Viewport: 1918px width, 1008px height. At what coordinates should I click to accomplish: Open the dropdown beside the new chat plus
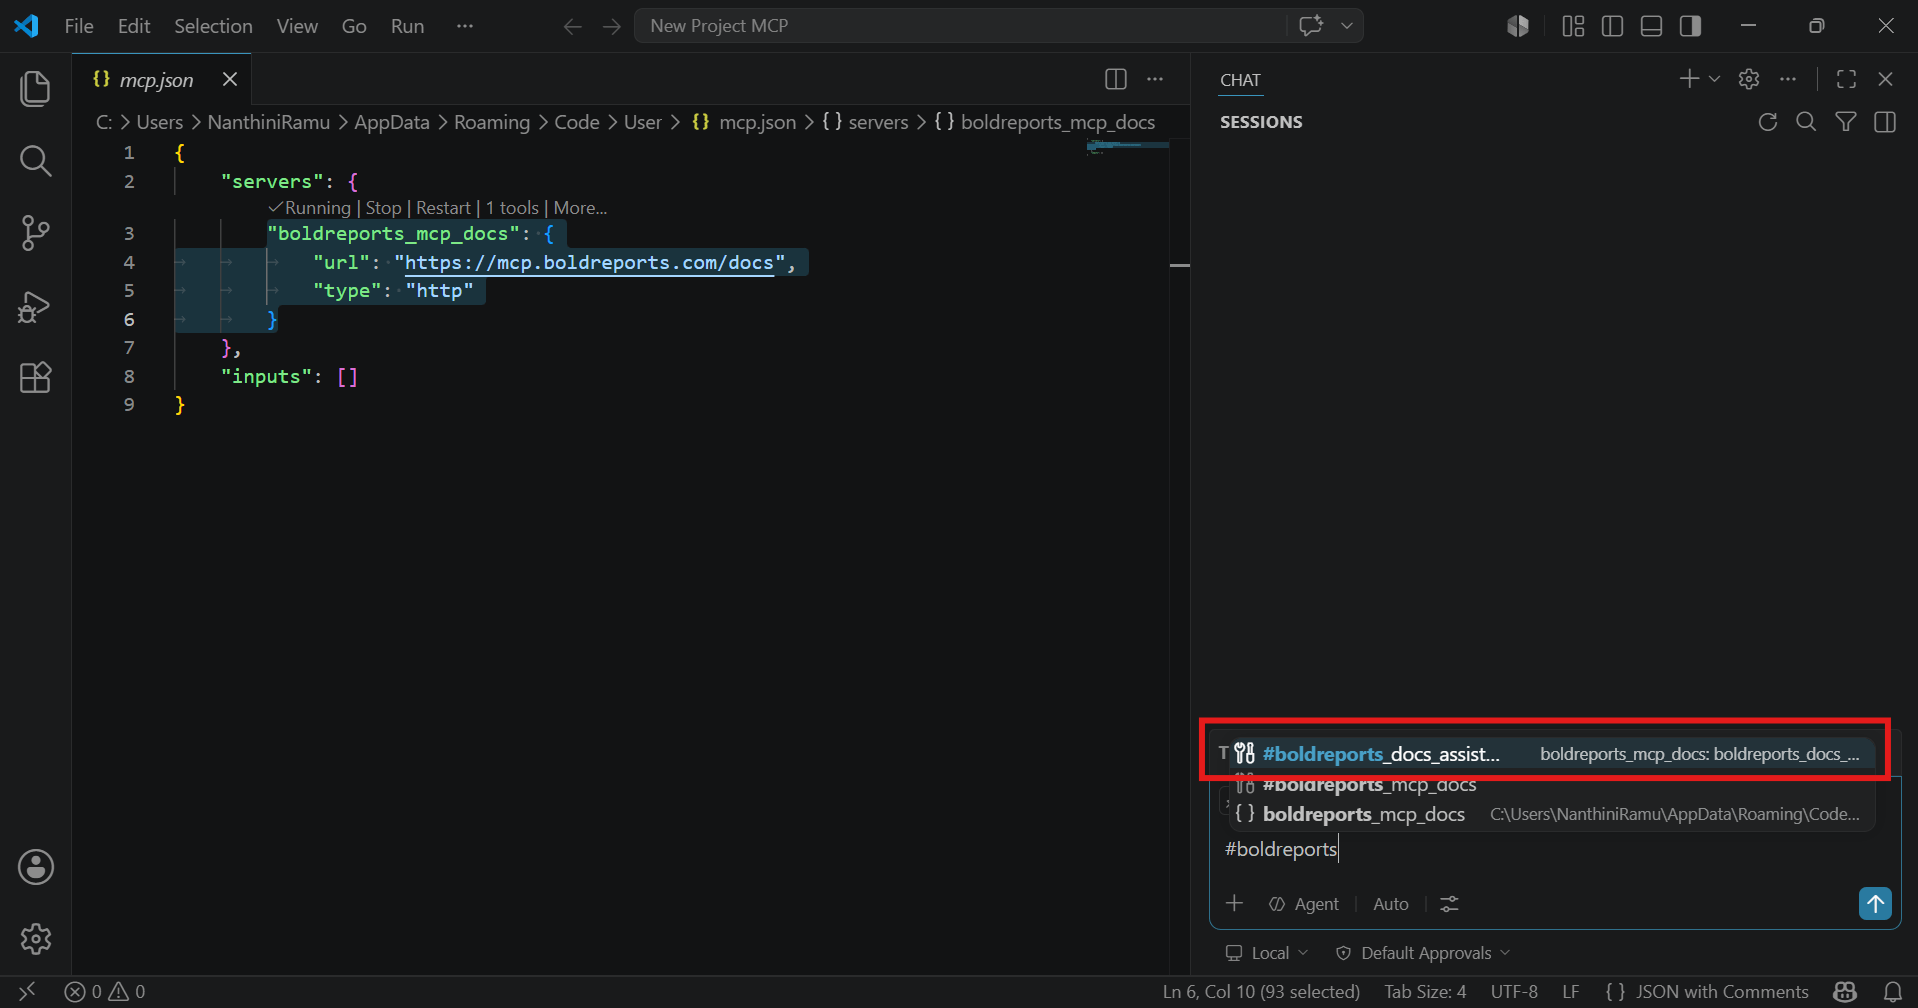pos(1714,79)
